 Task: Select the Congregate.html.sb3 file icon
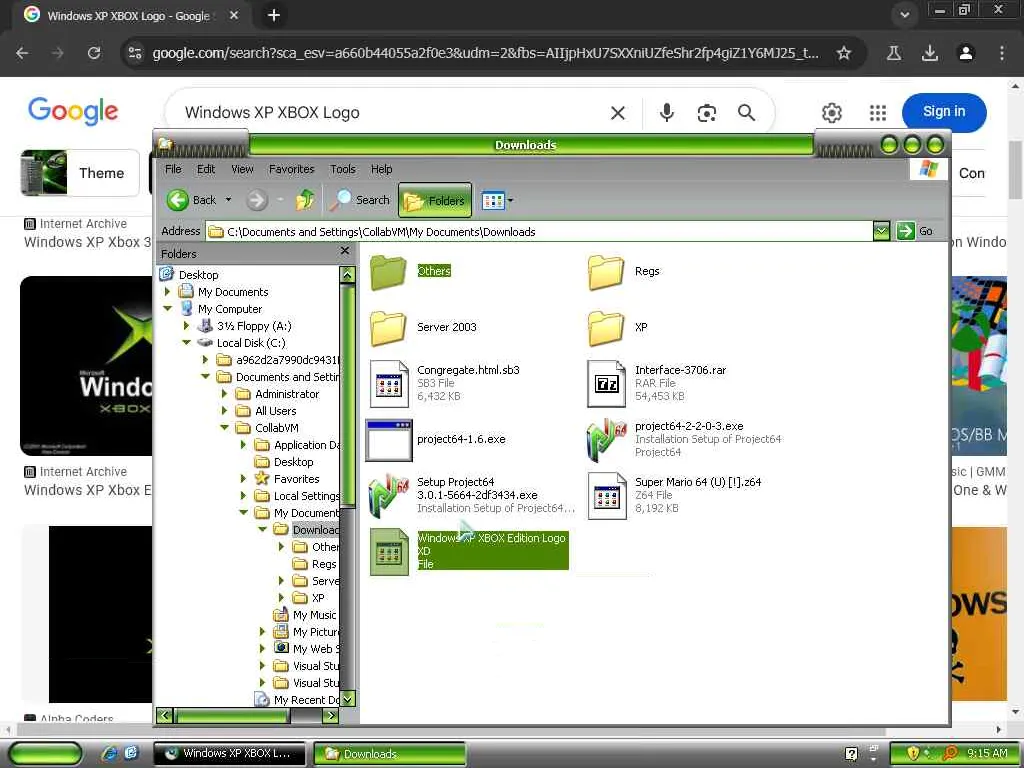389,383
